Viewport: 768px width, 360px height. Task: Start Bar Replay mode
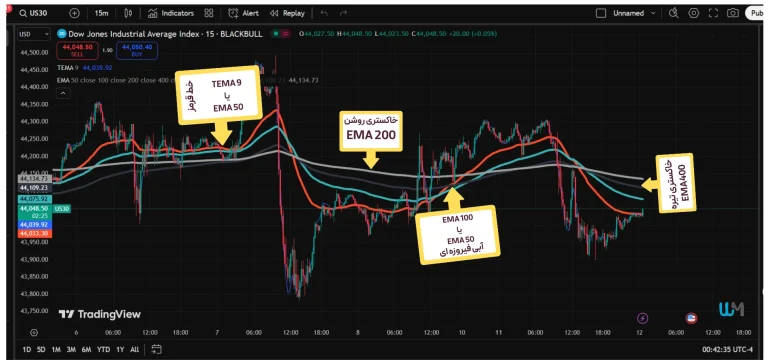(x=288, y=13)
